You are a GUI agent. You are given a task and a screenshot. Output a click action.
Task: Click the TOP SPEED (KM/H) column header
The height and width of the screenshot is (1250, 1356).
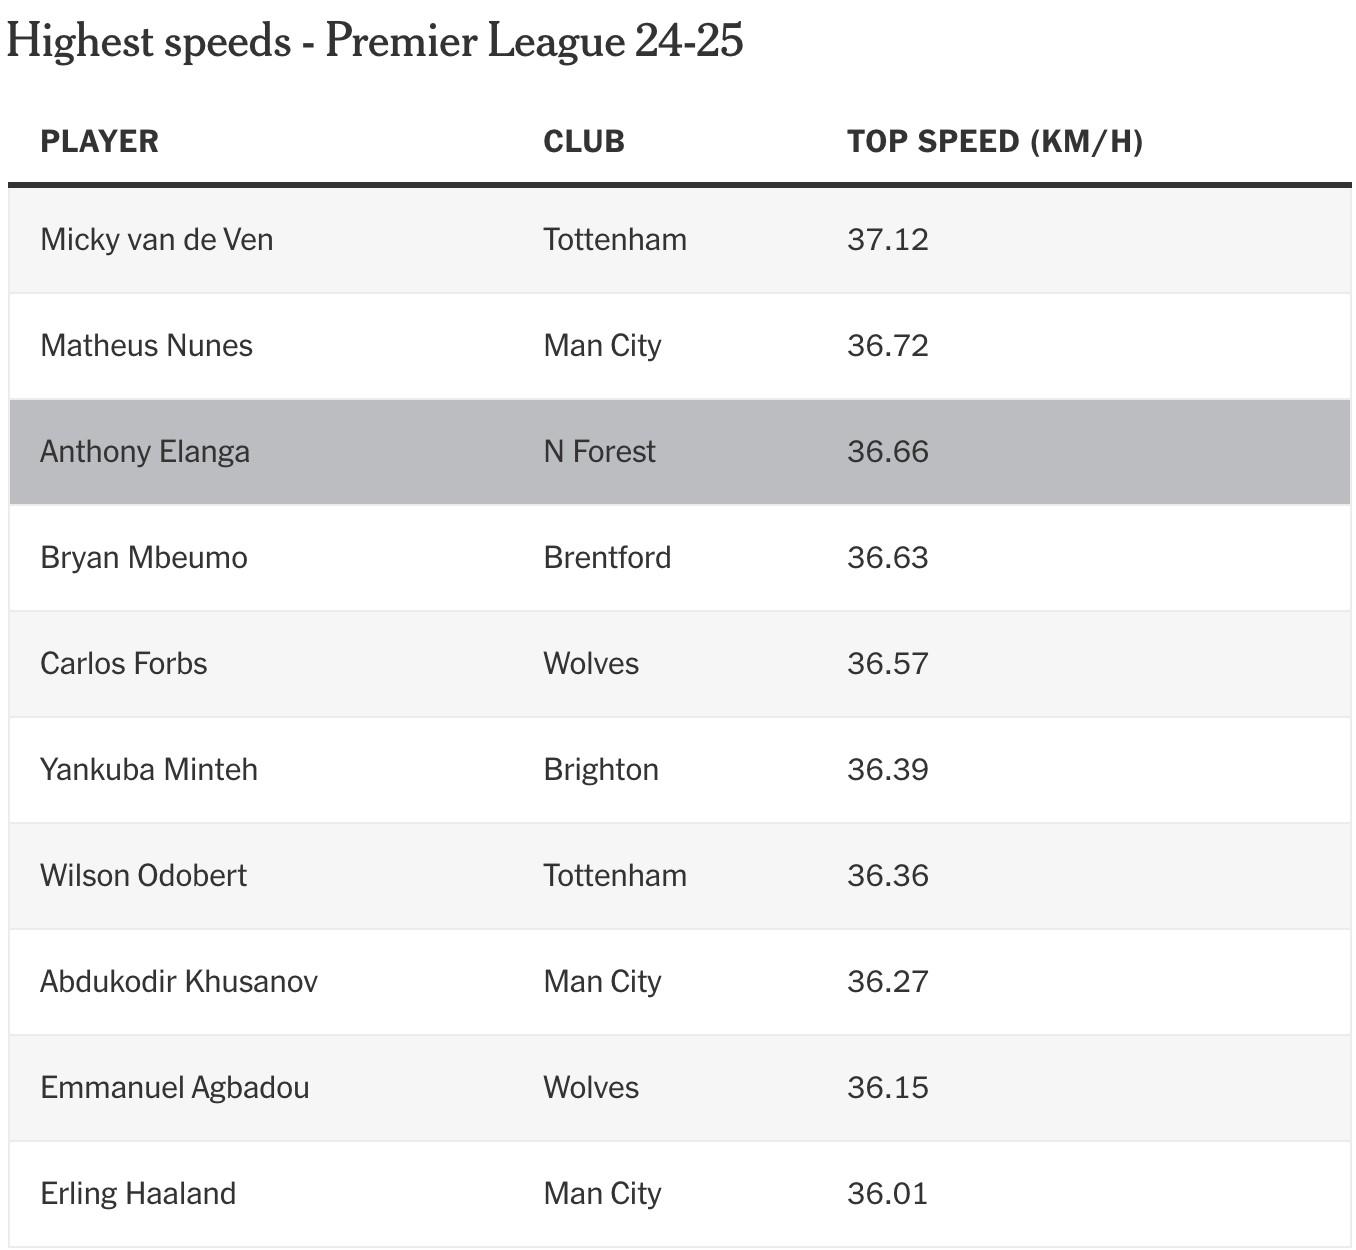(995, 141)
